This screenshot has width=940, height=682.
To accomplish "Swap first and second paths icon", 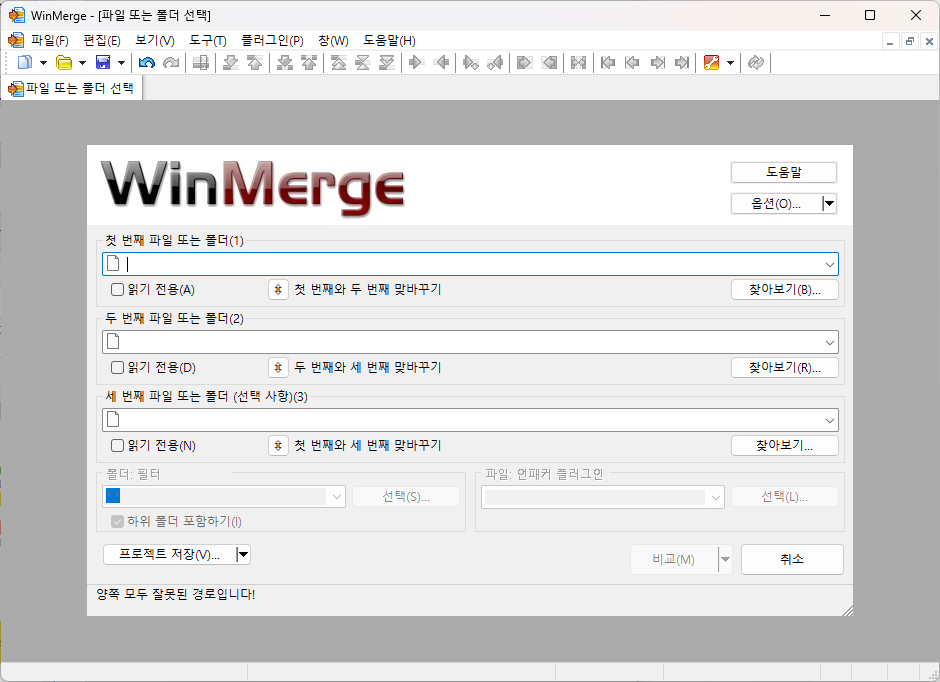I will click(x=278, y=289).
